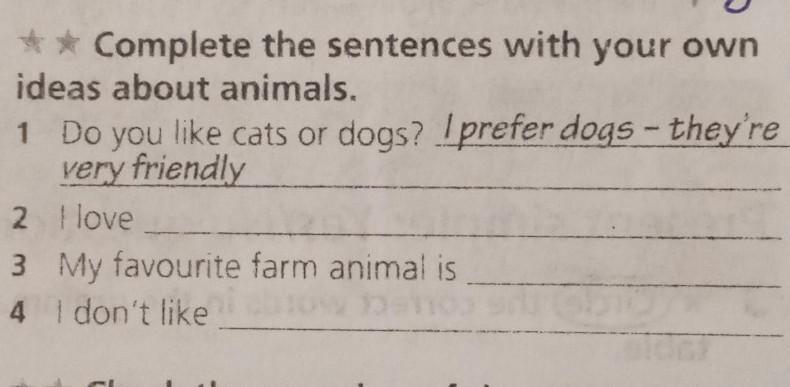Screen dimensions: 790x387
Task: Click the words 'very friendly'
Action: pyautogui.click(x=152, y=170)
